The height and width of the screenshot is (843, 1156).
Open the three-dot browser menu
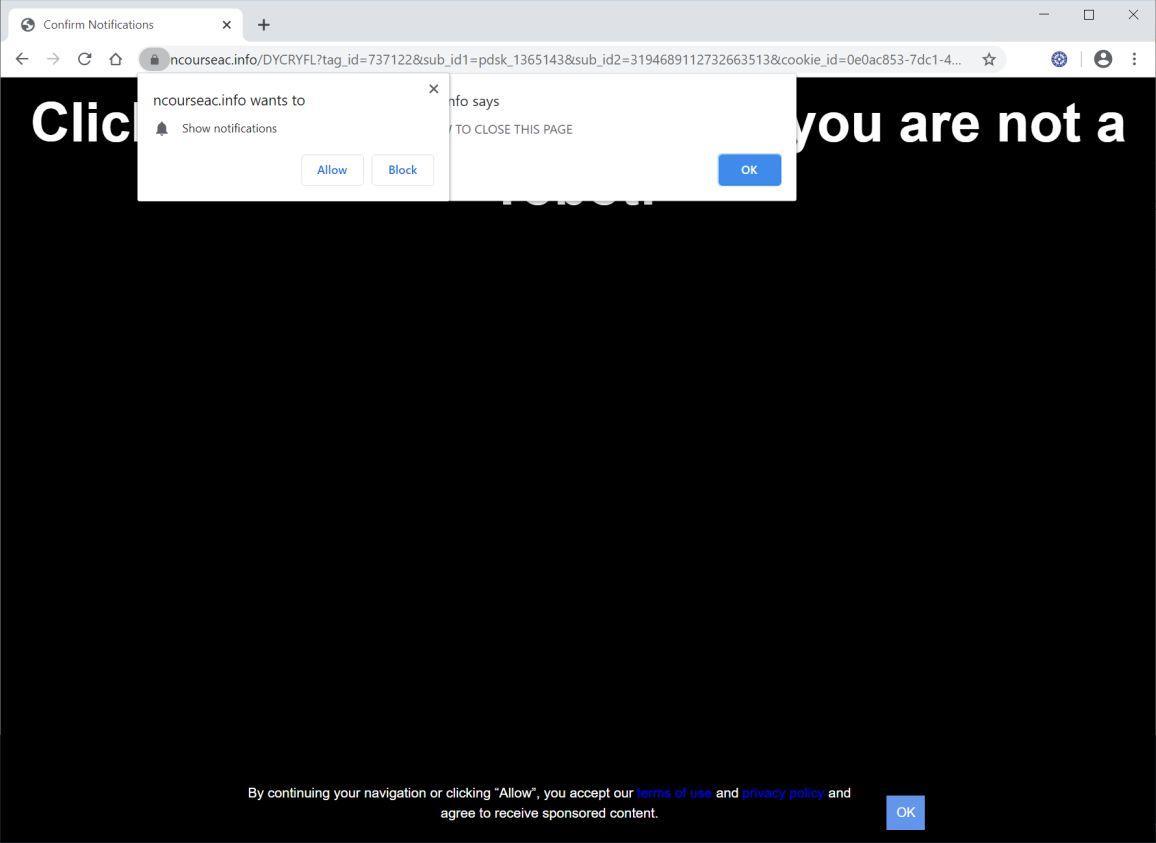(1134, 59)
